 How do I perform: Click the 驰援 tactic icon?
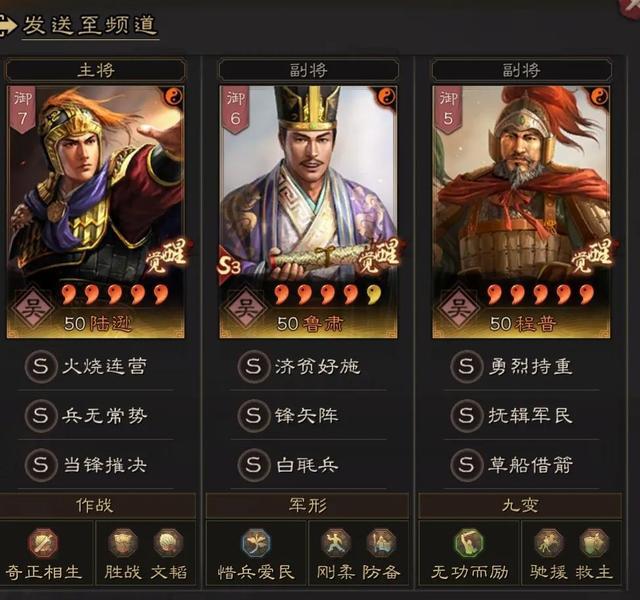point(549,543)
